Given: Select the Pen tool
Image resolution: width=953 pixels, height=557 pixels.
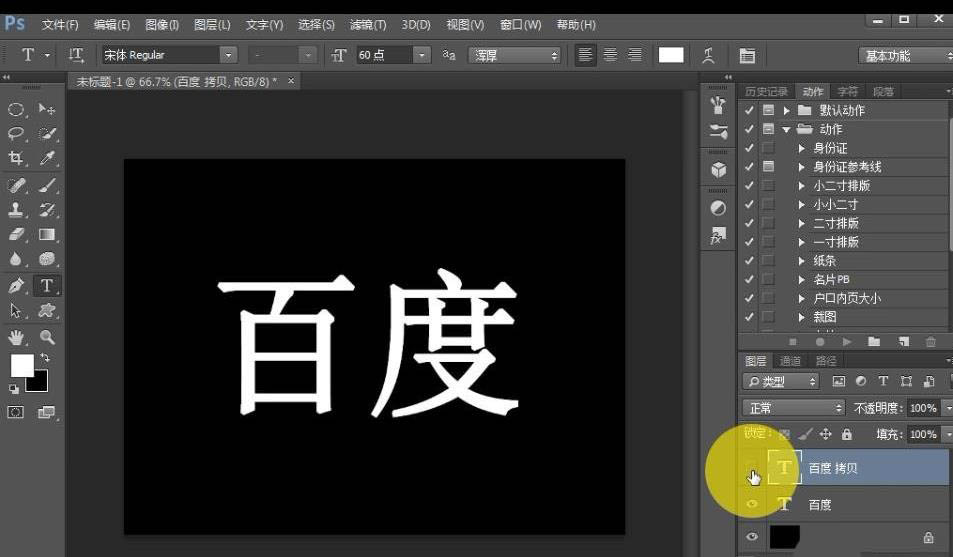Looking at the screenshot, I should [x=16, y=285].
